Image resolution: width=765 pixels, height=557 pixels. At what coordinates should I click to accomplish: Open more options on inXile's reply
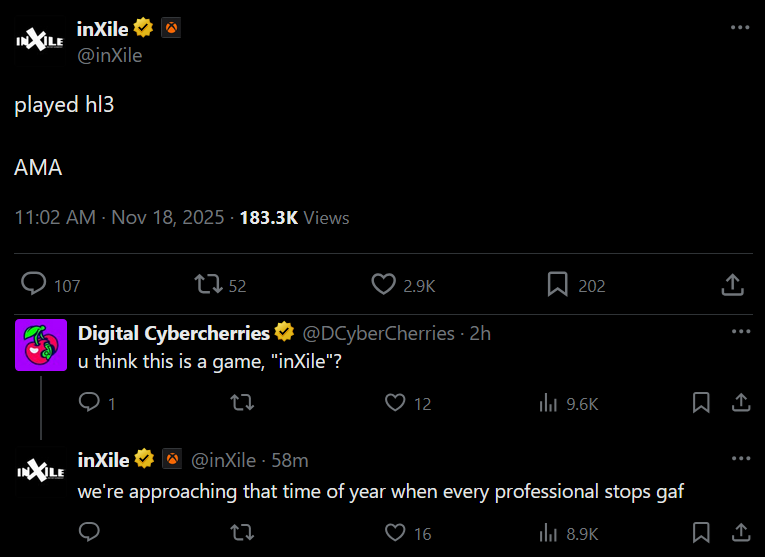740,459
